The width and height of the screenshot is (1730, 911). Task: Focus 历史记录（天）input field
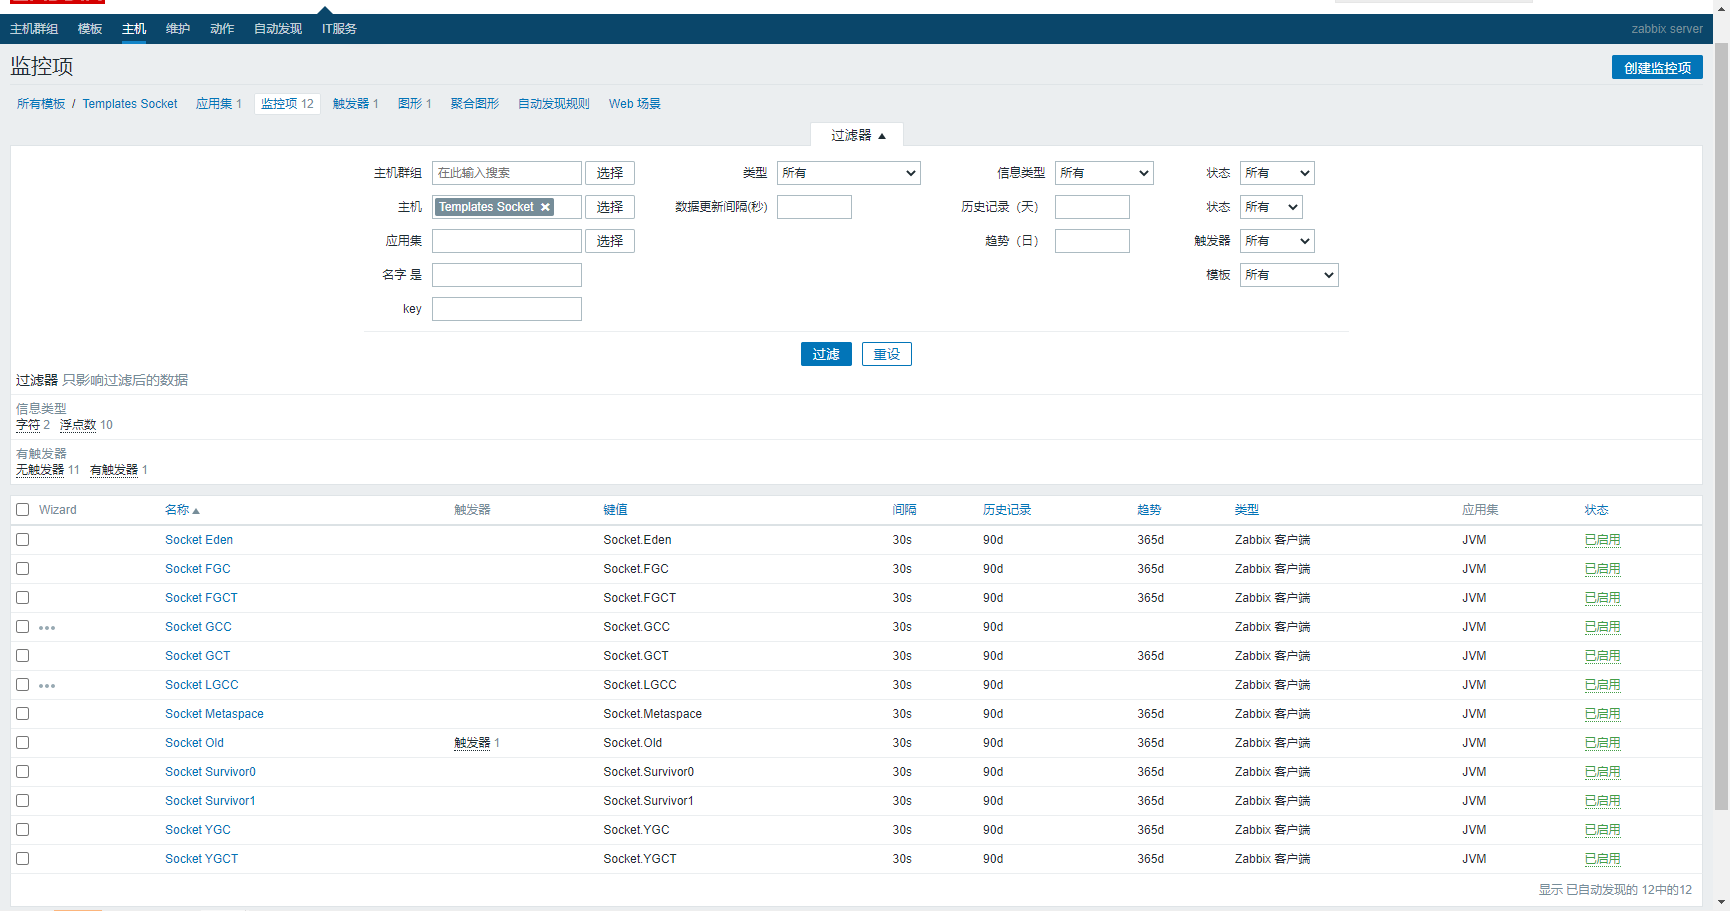click(1092, 207)
